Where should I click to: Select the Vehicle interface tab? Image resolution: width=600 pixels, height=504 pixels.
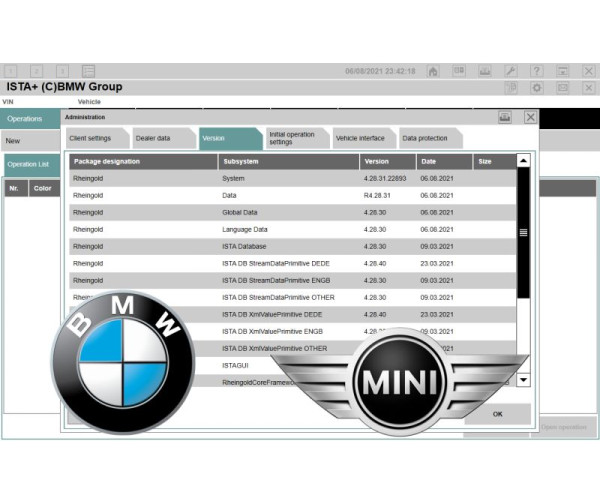click(360, 138)
